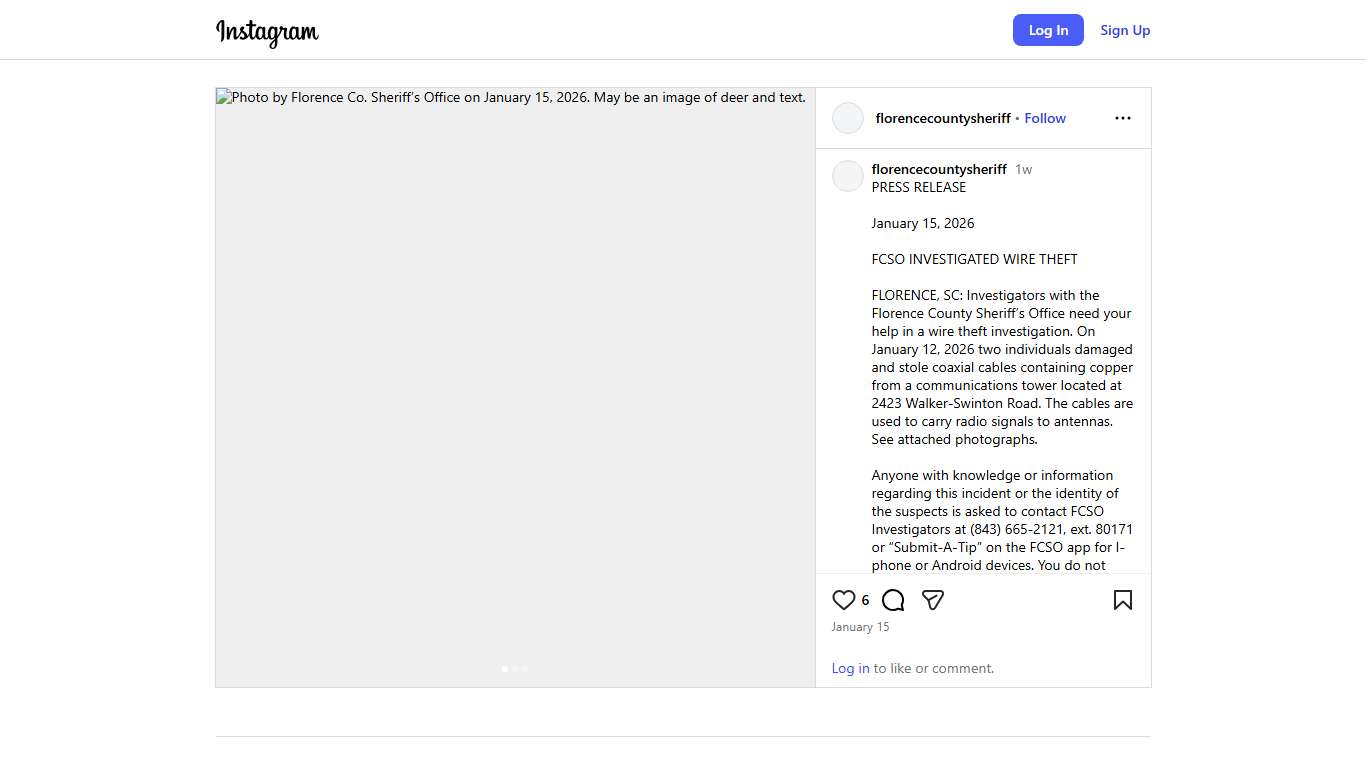Select the third carousel dot indicator
Viewport: 1366px width, 768px height.
click(x=525, y=668)
